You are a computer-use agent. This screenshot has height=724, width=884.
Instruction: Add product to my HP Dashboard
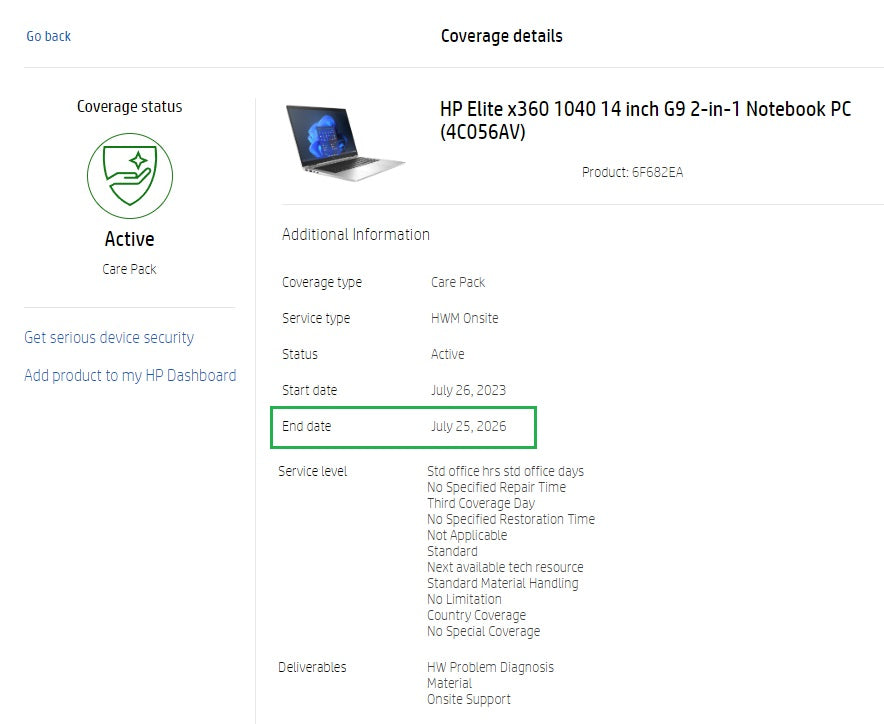pyautogui.click(x=130, y=376)
